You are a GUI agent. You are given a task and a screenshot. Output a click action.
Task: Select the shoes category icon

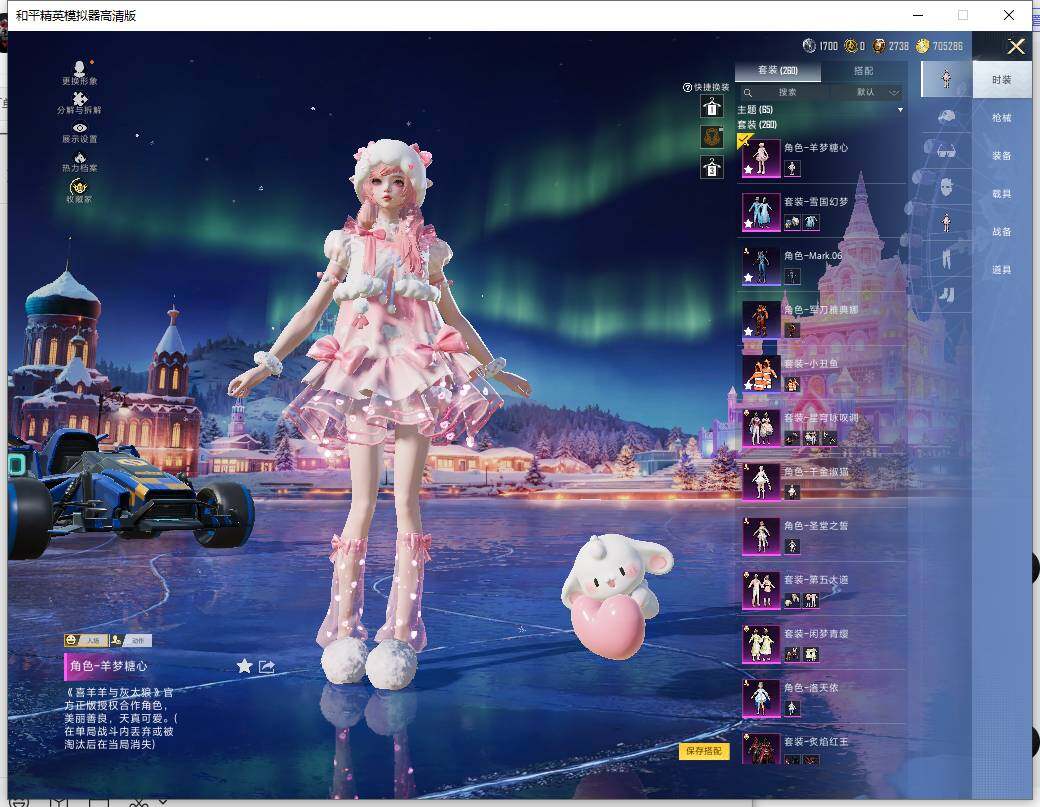946,294
